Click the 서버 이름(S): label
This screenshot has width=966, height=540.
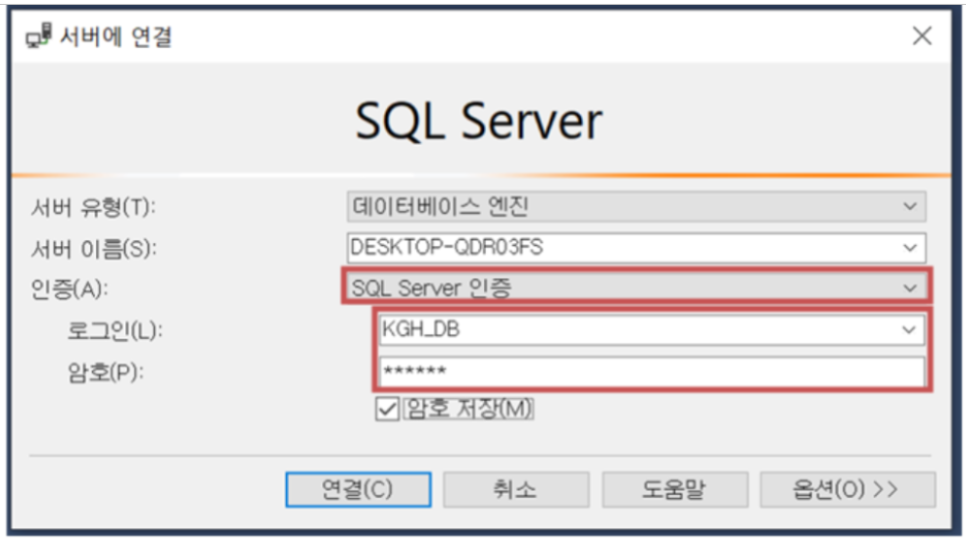[x=94, y=249]
